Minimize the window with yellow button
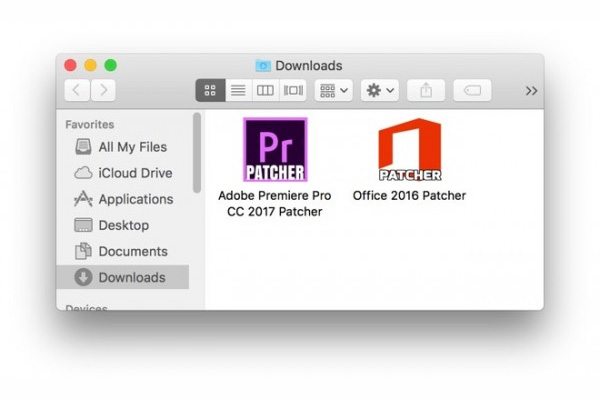600x400 pixels. (91, 65)
